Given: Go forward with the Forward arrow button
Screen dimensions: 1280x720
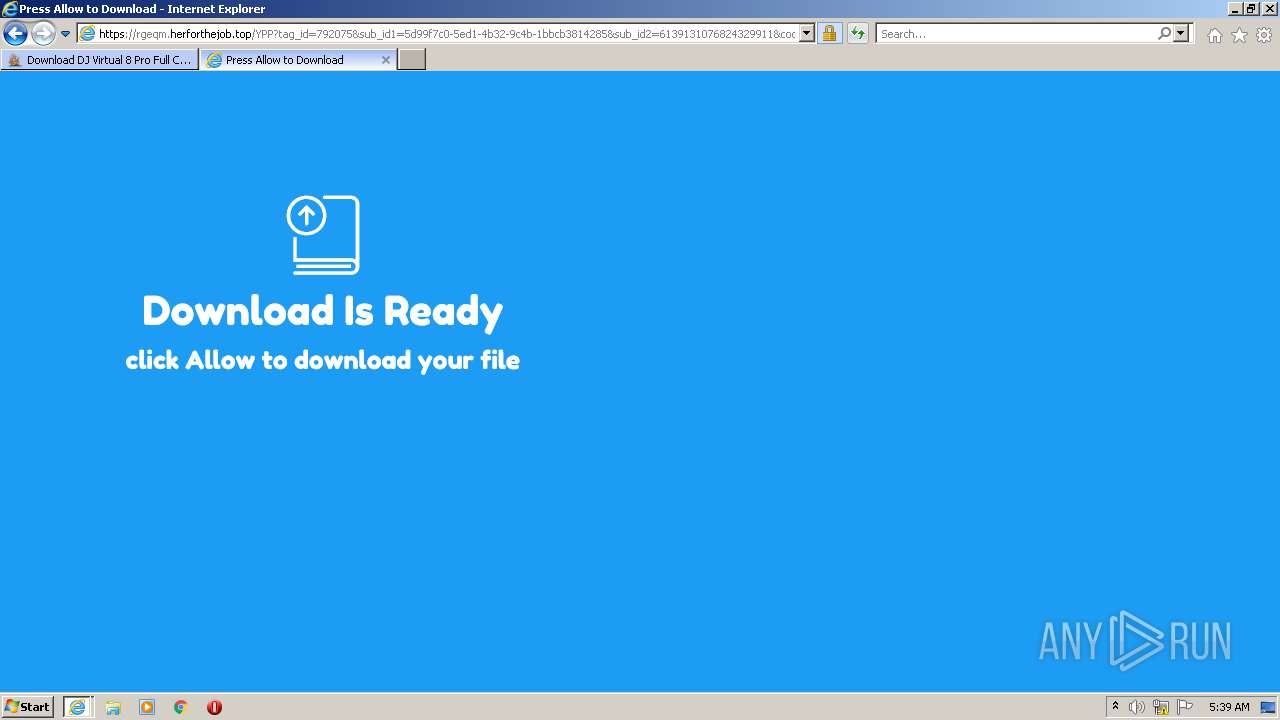Looking at the screenshot, I should (43, 34).
